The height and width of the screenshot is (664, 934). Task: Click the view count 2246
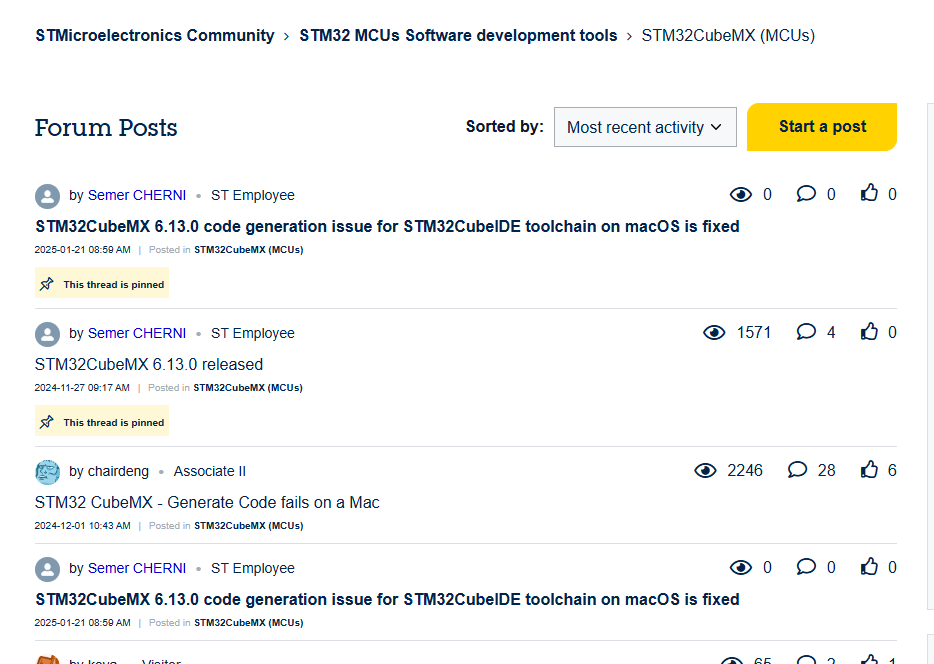coord(745,471)
